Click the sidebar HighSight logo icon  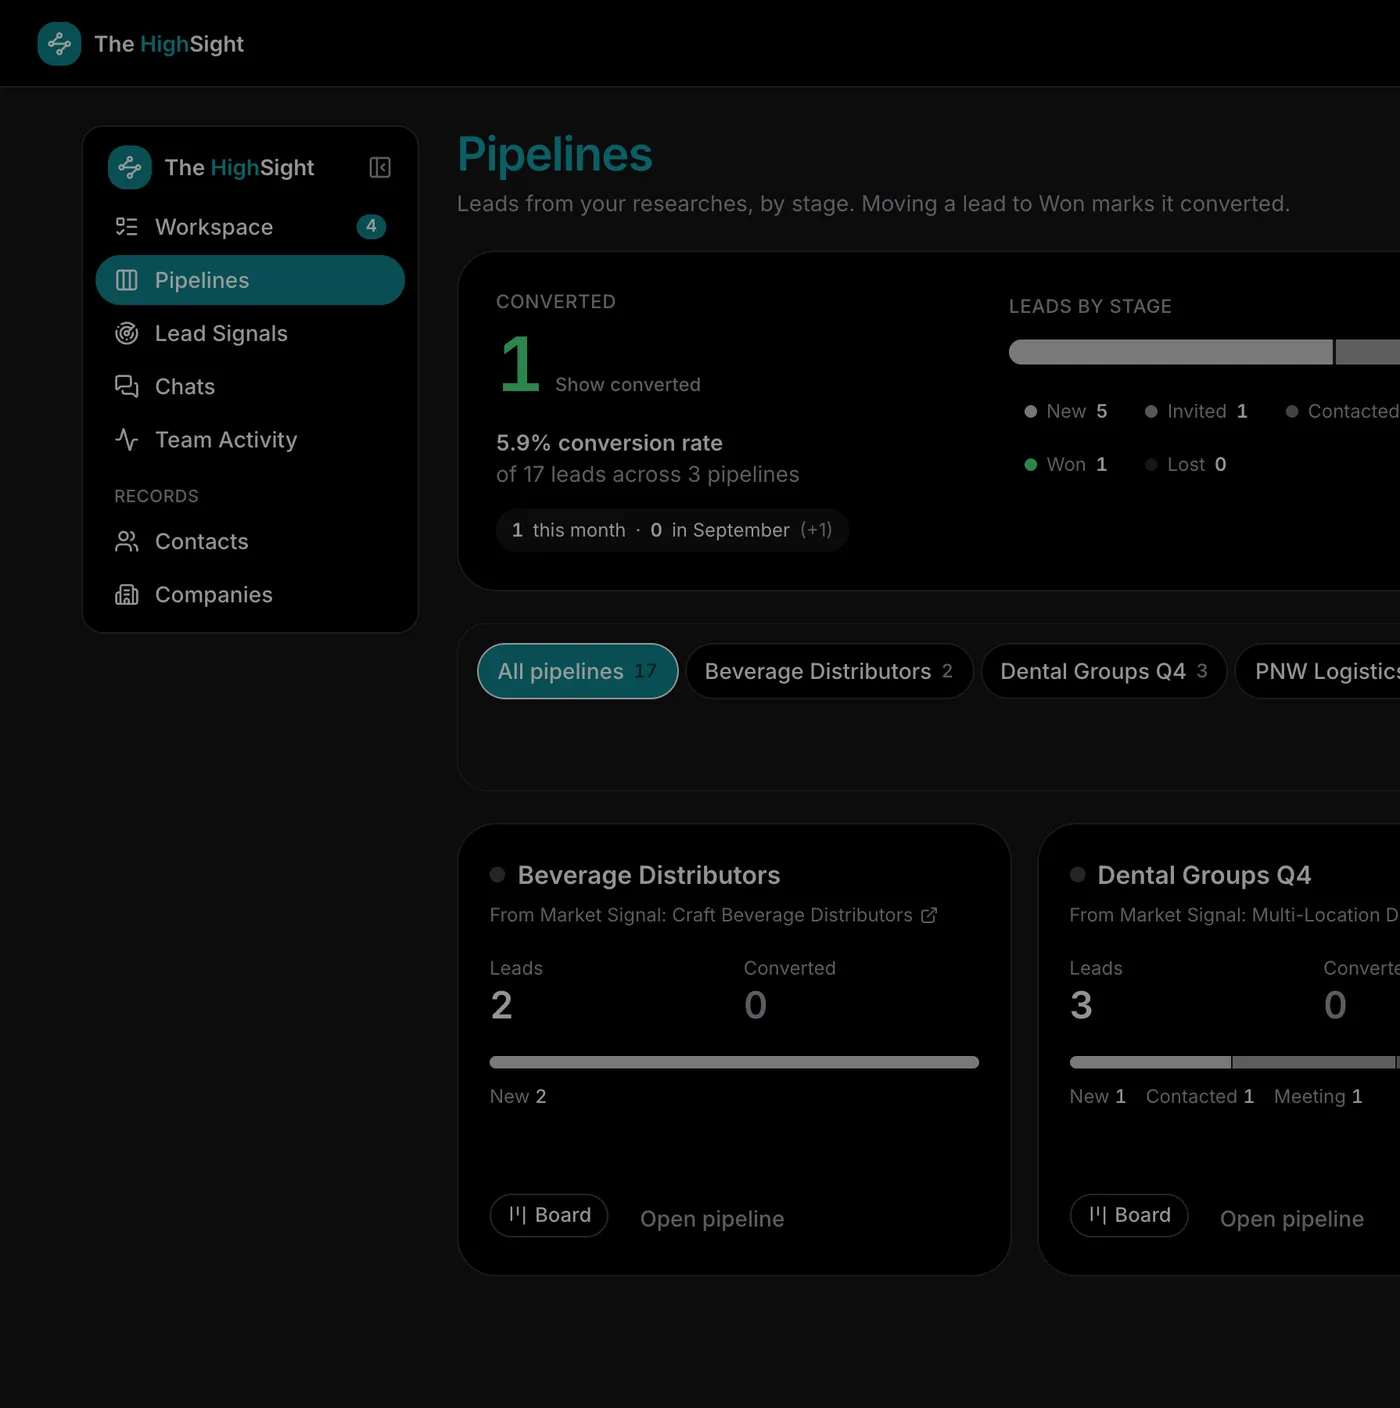pos(130,167)
